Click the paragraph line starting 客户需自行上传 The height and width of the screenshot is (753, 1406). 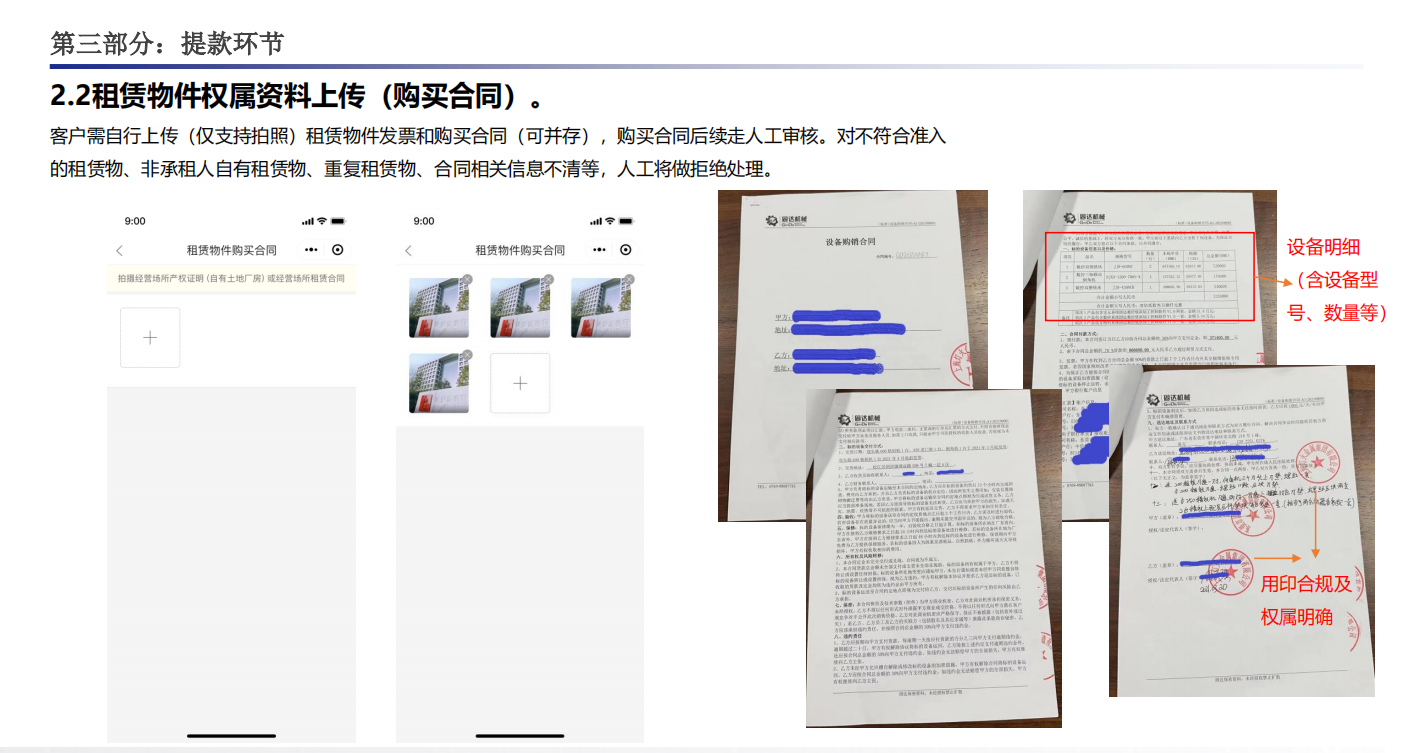[498, 137]
